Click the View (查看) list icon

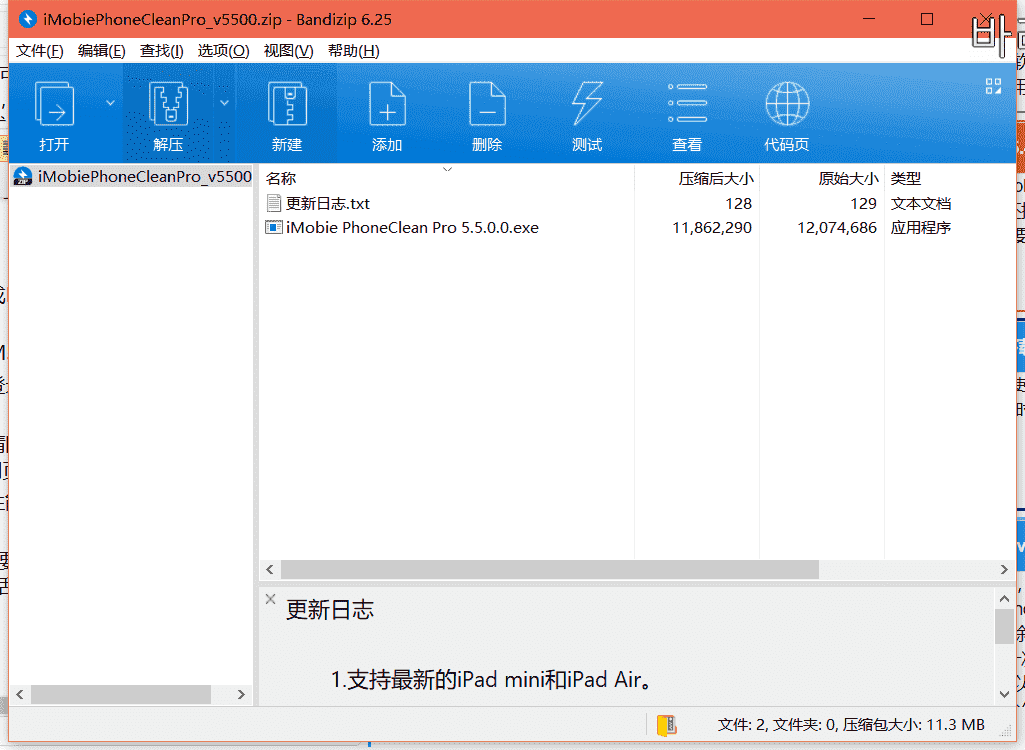687,104
